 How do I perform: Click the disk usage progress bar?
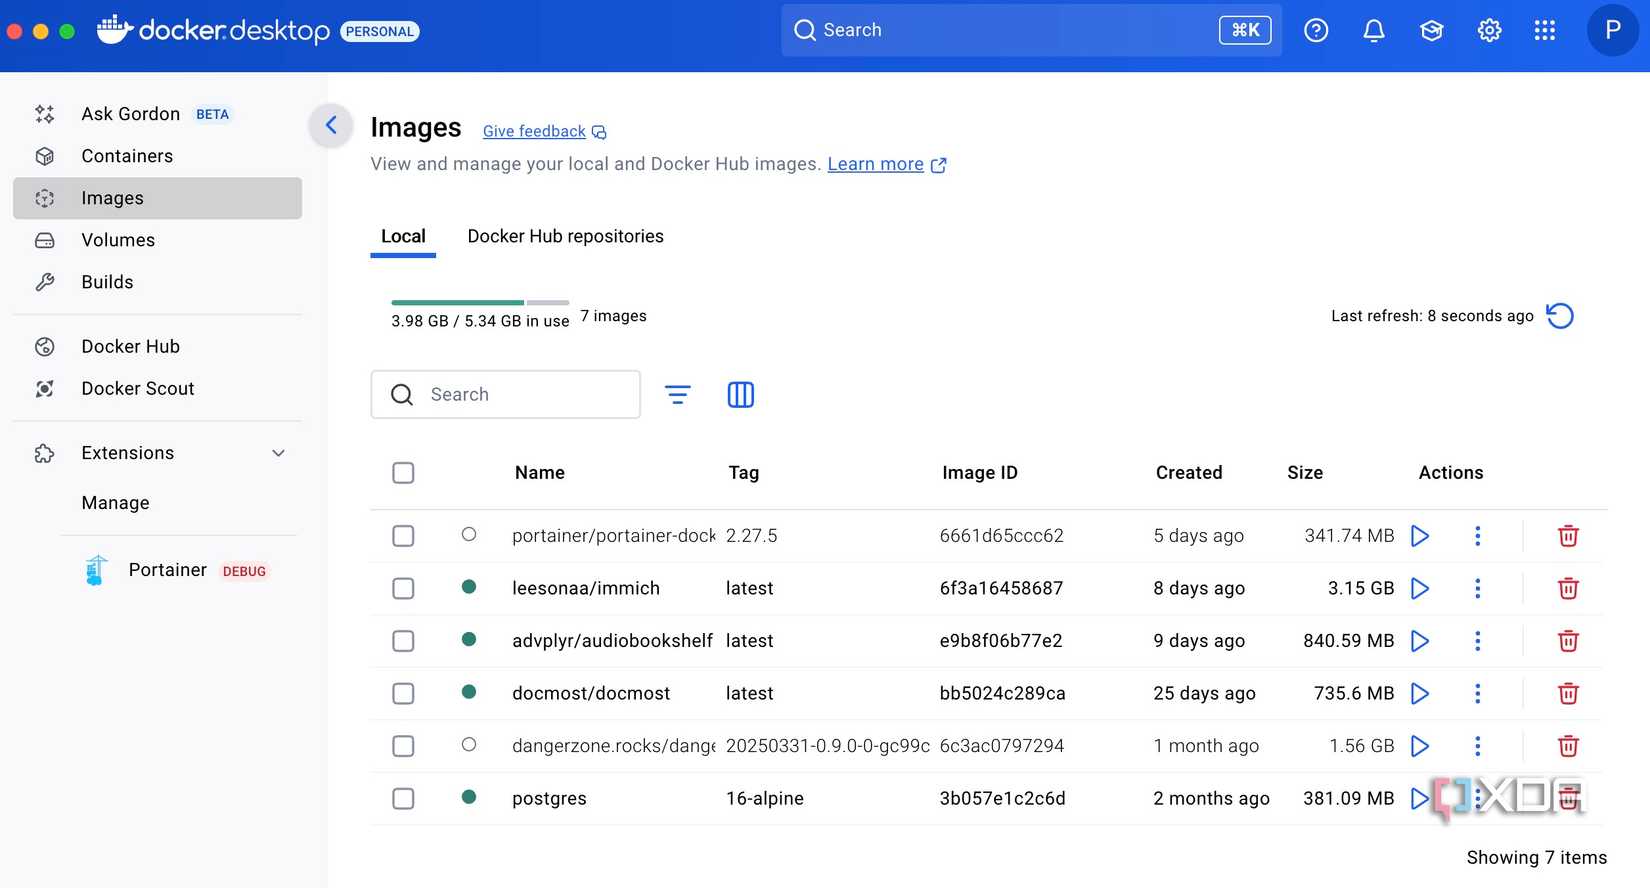click(x=480, y=302)
